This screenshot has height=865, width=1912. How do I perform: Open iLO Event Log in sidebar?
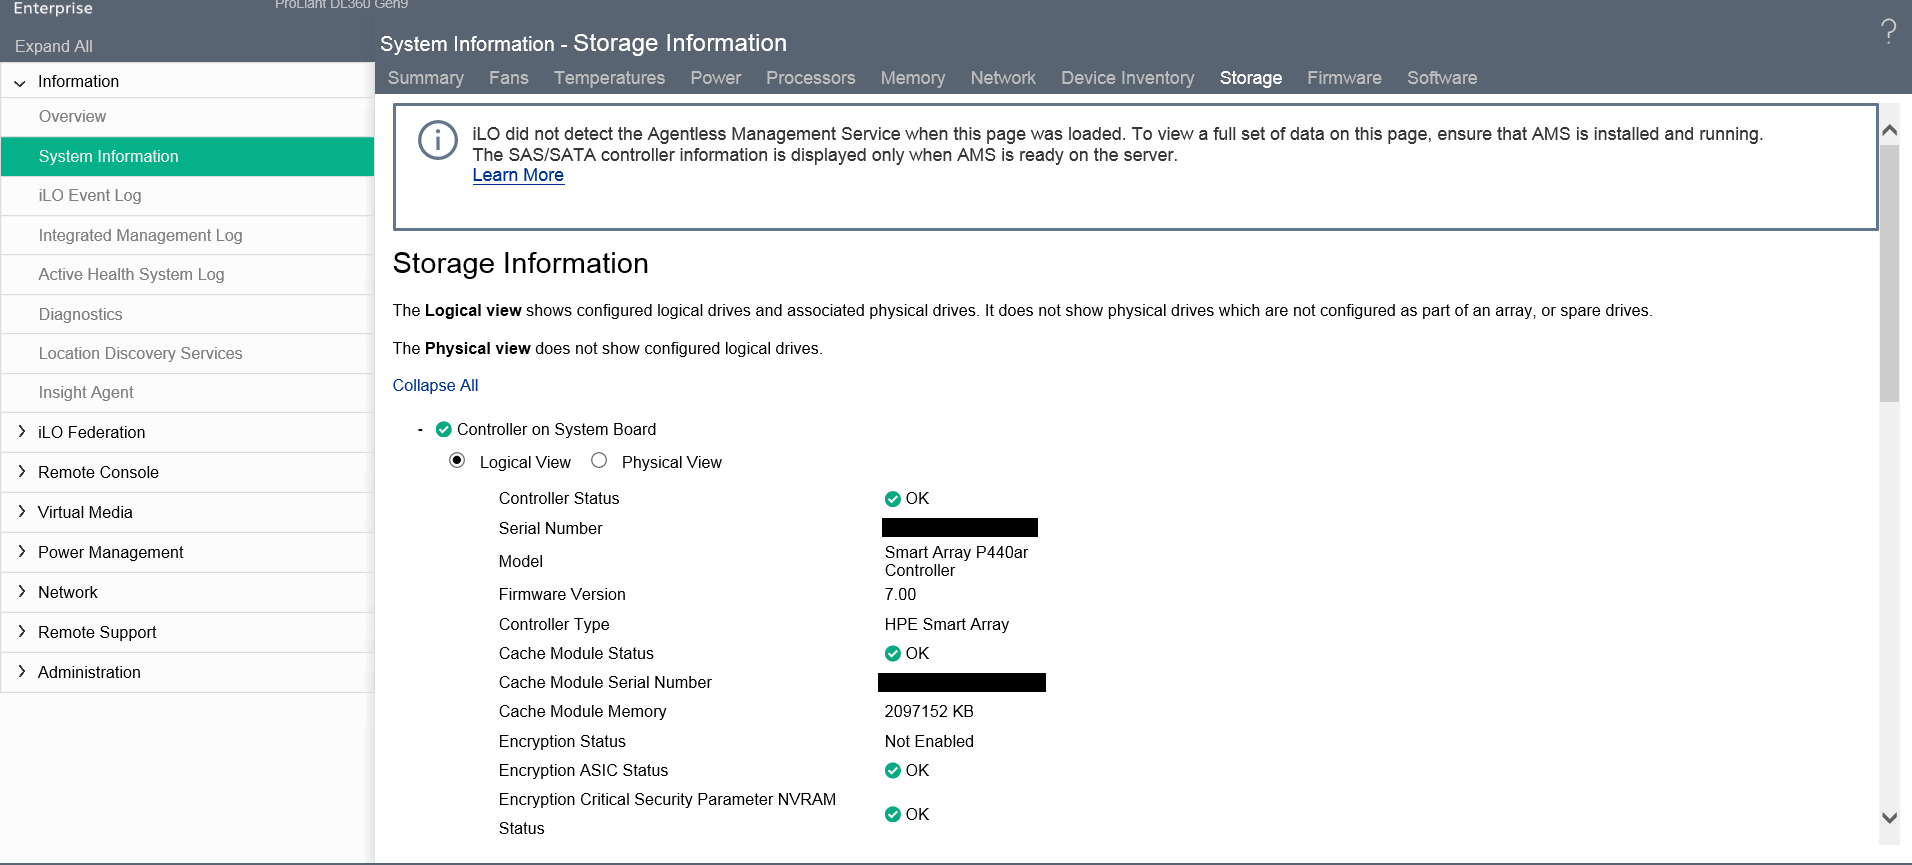(x=90, y=196)
